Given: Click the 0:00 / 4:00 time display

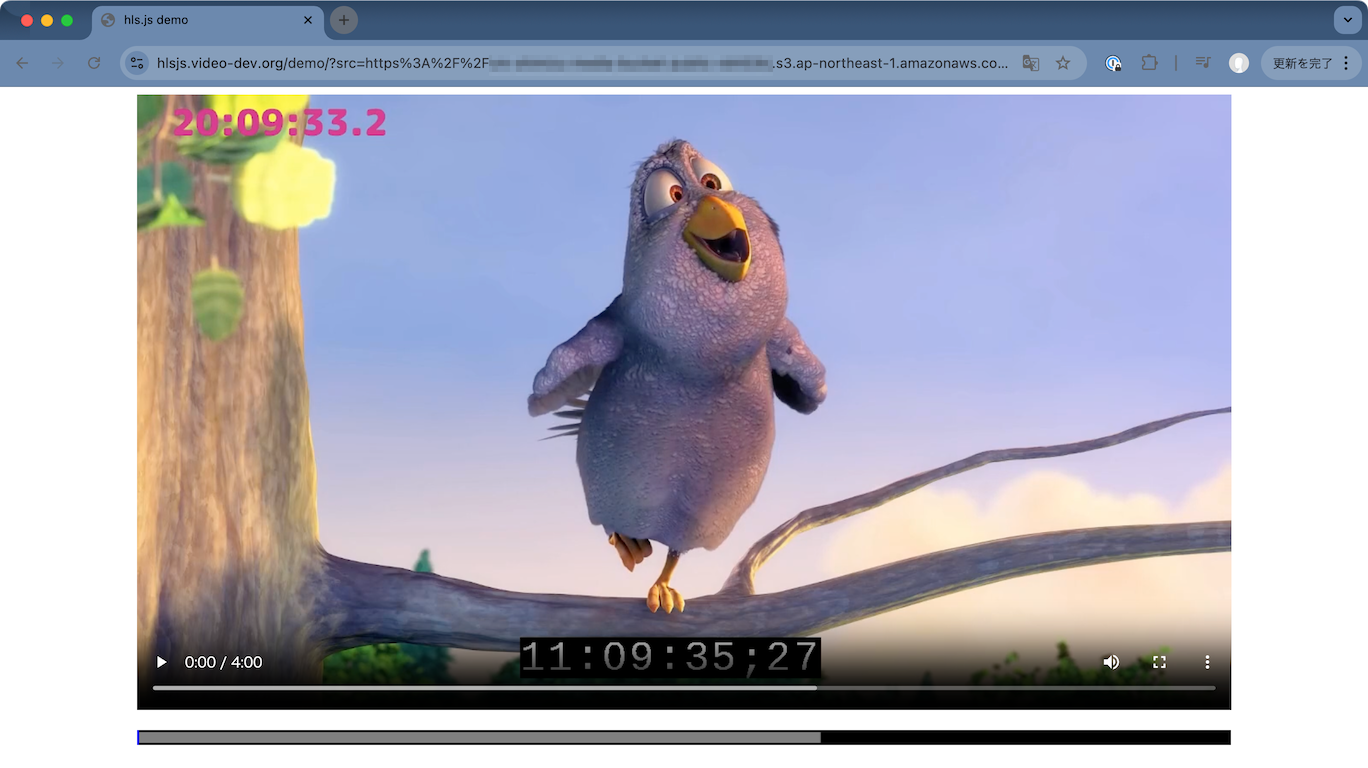Looking at the screenshot, I should coord(223,662).
